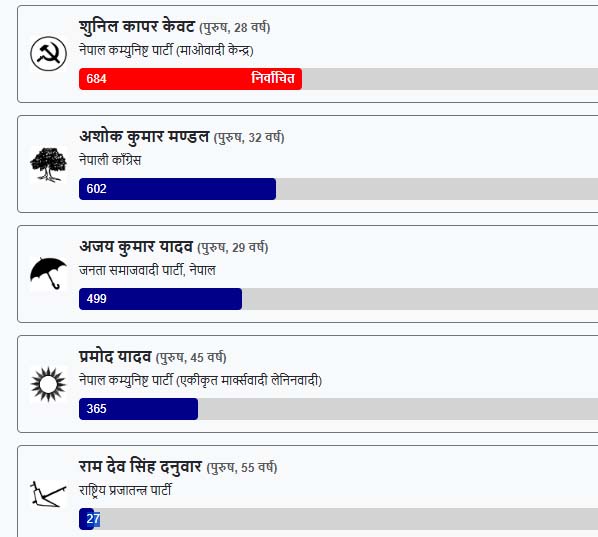
Task: Click party name नेपाली काँग्रेस
Action: tap(110, 160)
